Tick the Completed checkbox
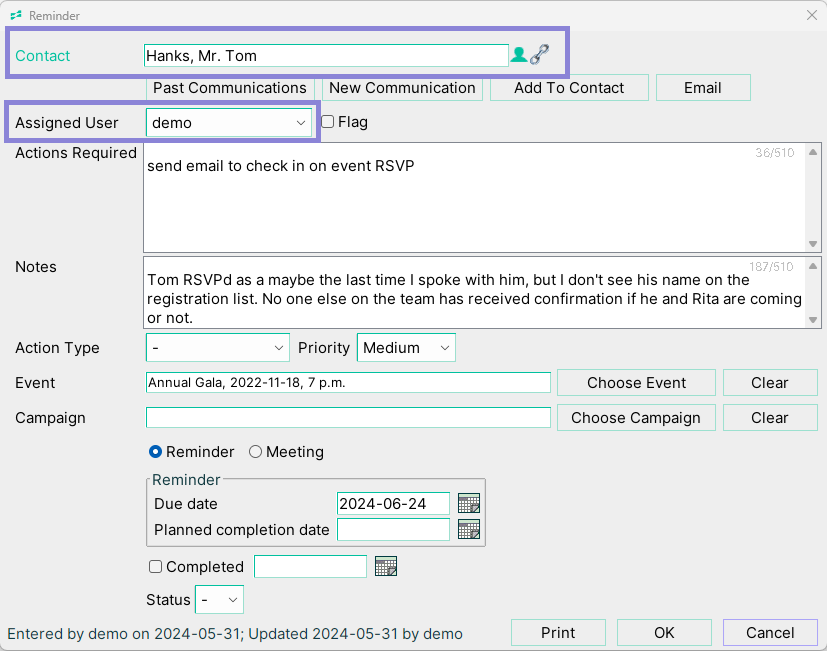 (x=155, y=567)
